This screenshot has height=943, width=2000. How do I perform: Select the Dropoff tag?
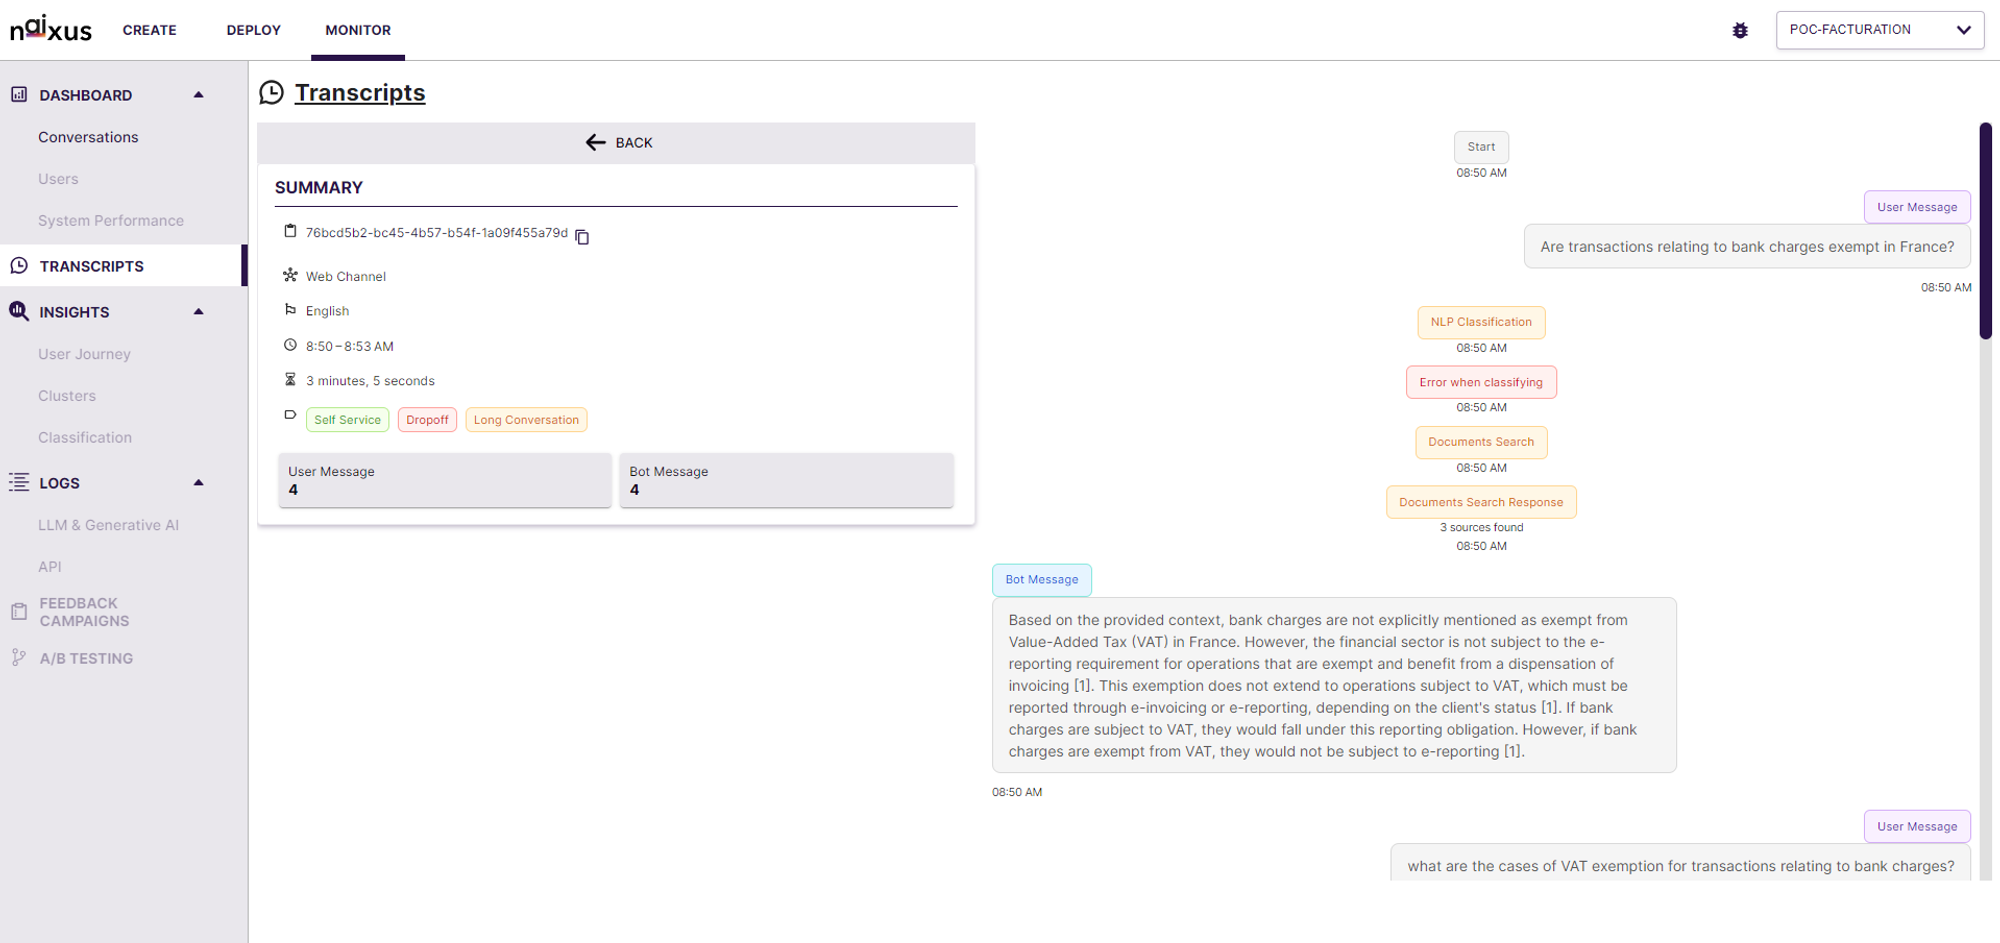point(427,420)
